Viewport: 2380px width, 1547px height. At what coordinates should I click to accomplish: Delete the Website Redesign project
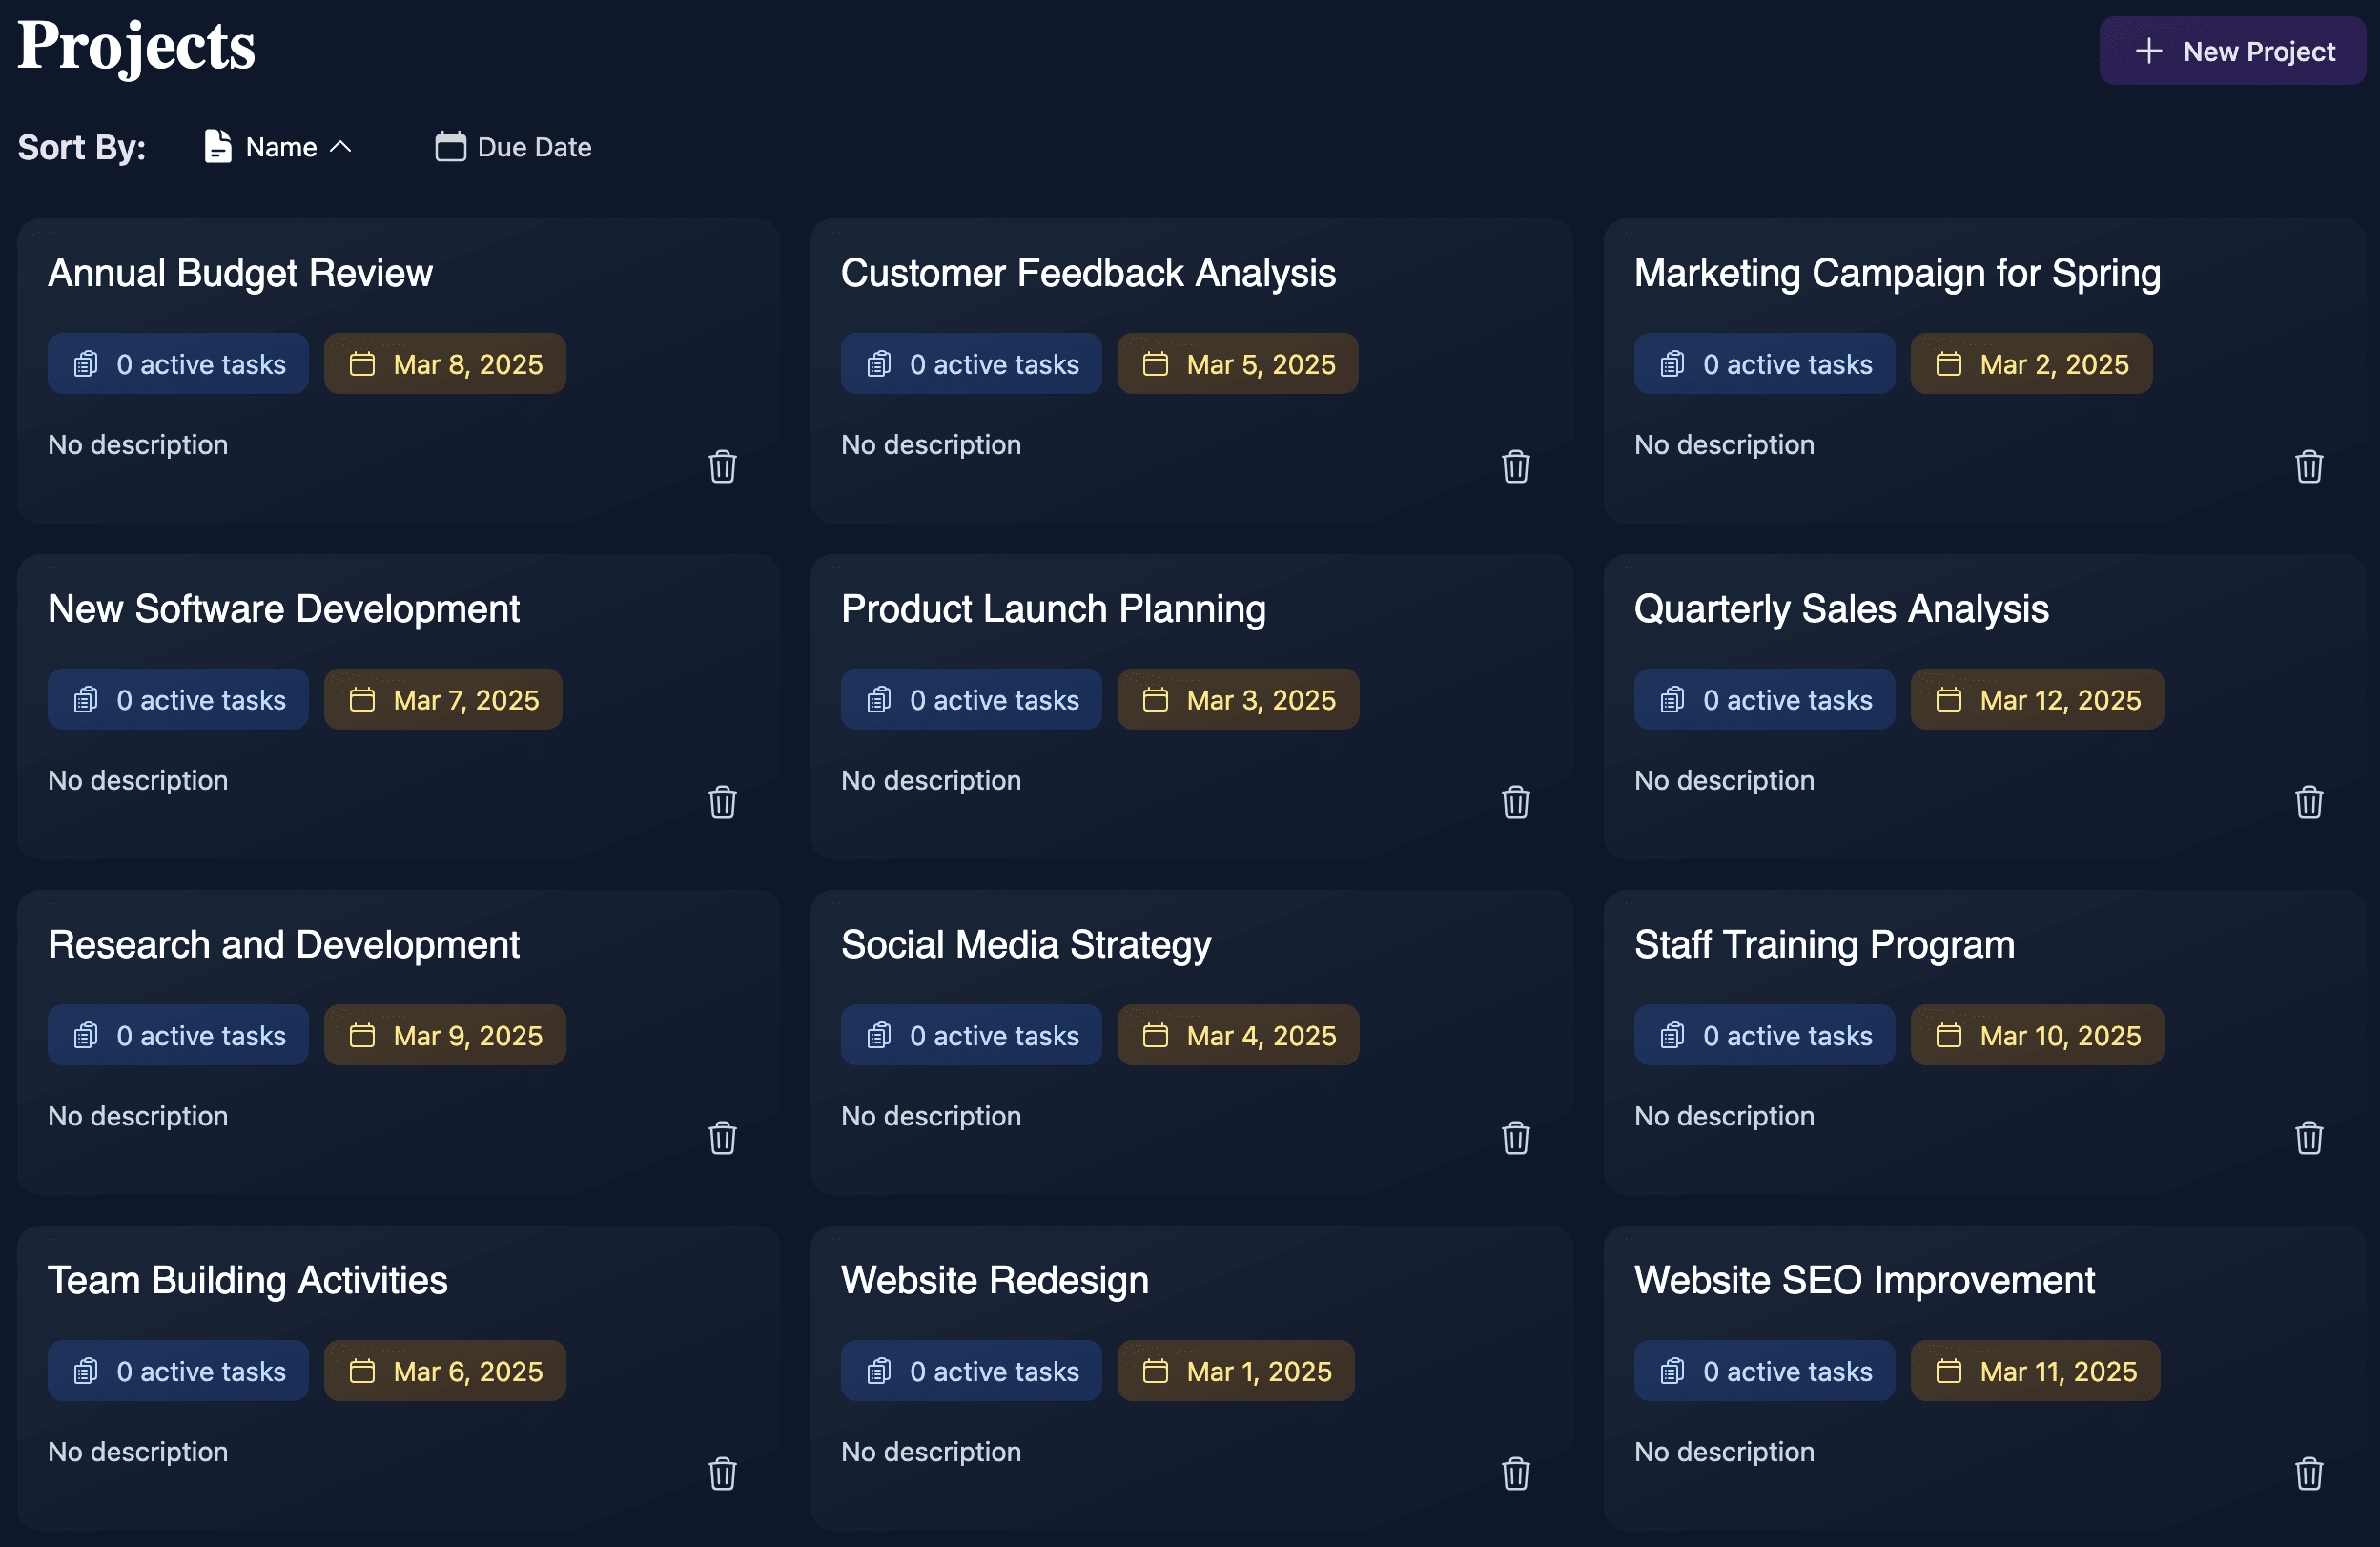[x=1515, y=1474]
